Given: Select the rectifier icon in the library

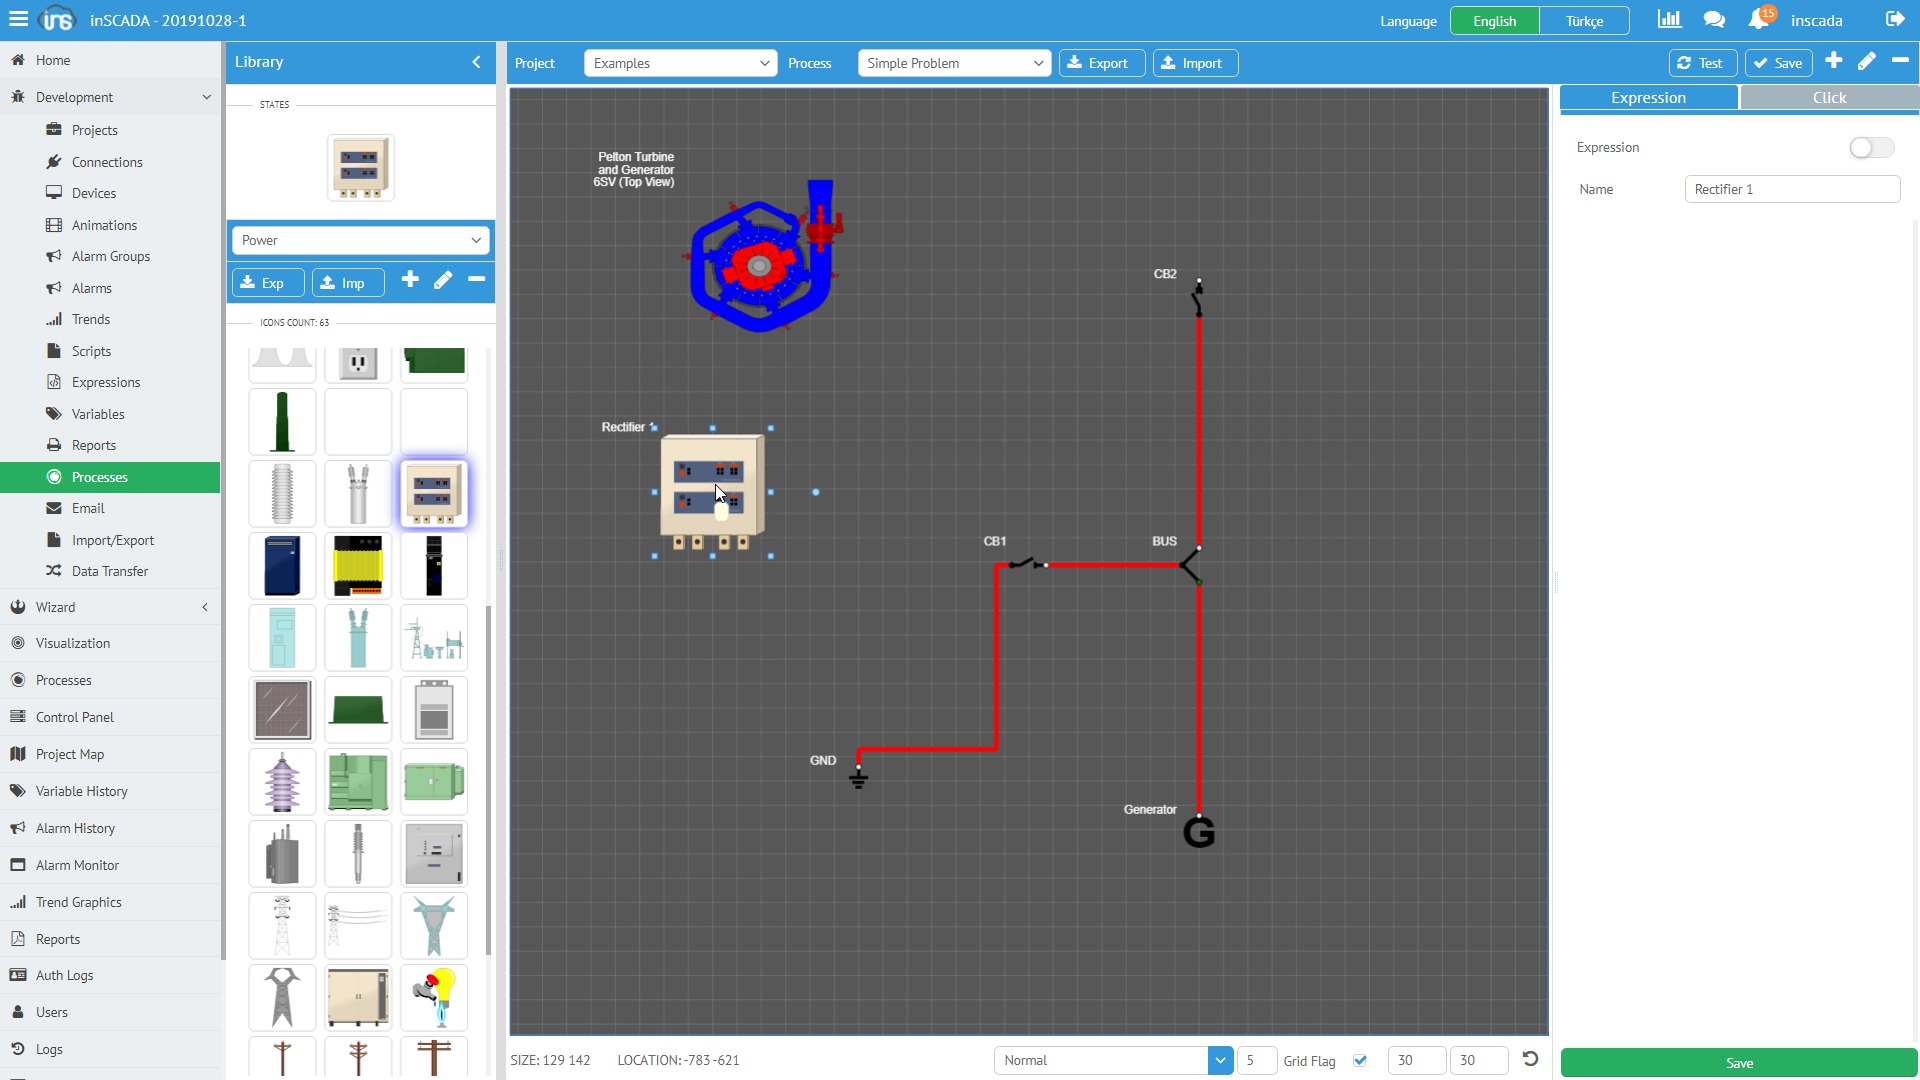Looking at the screenshot, I should (434, 493).
